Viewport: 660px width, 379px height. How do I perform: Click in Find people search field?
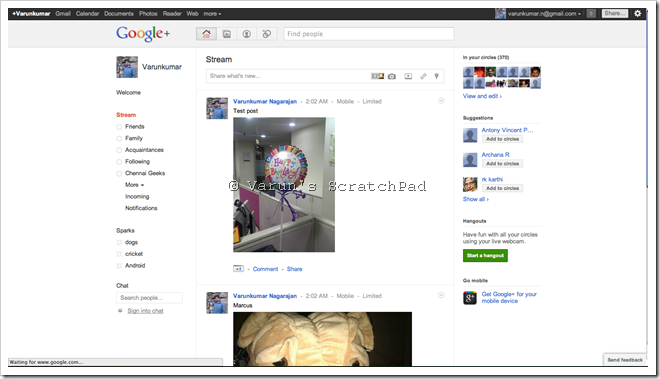click(369, 34)
